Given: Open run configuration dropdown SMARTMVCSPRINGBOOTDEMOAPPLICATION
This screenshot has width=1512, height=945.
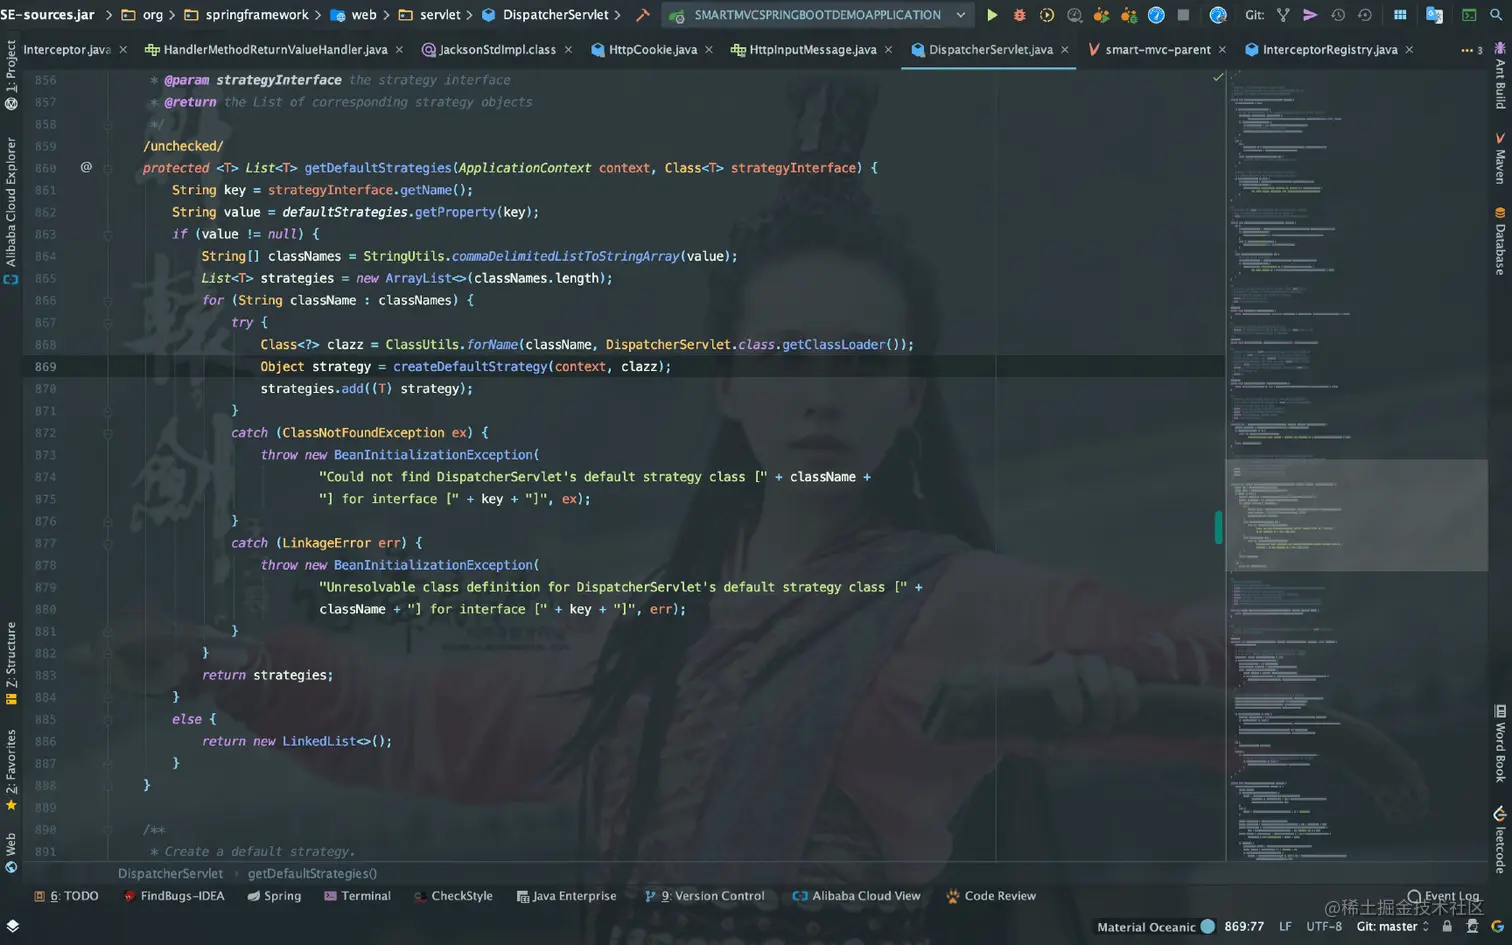Looking at the screenshot, I should [817, 15].
